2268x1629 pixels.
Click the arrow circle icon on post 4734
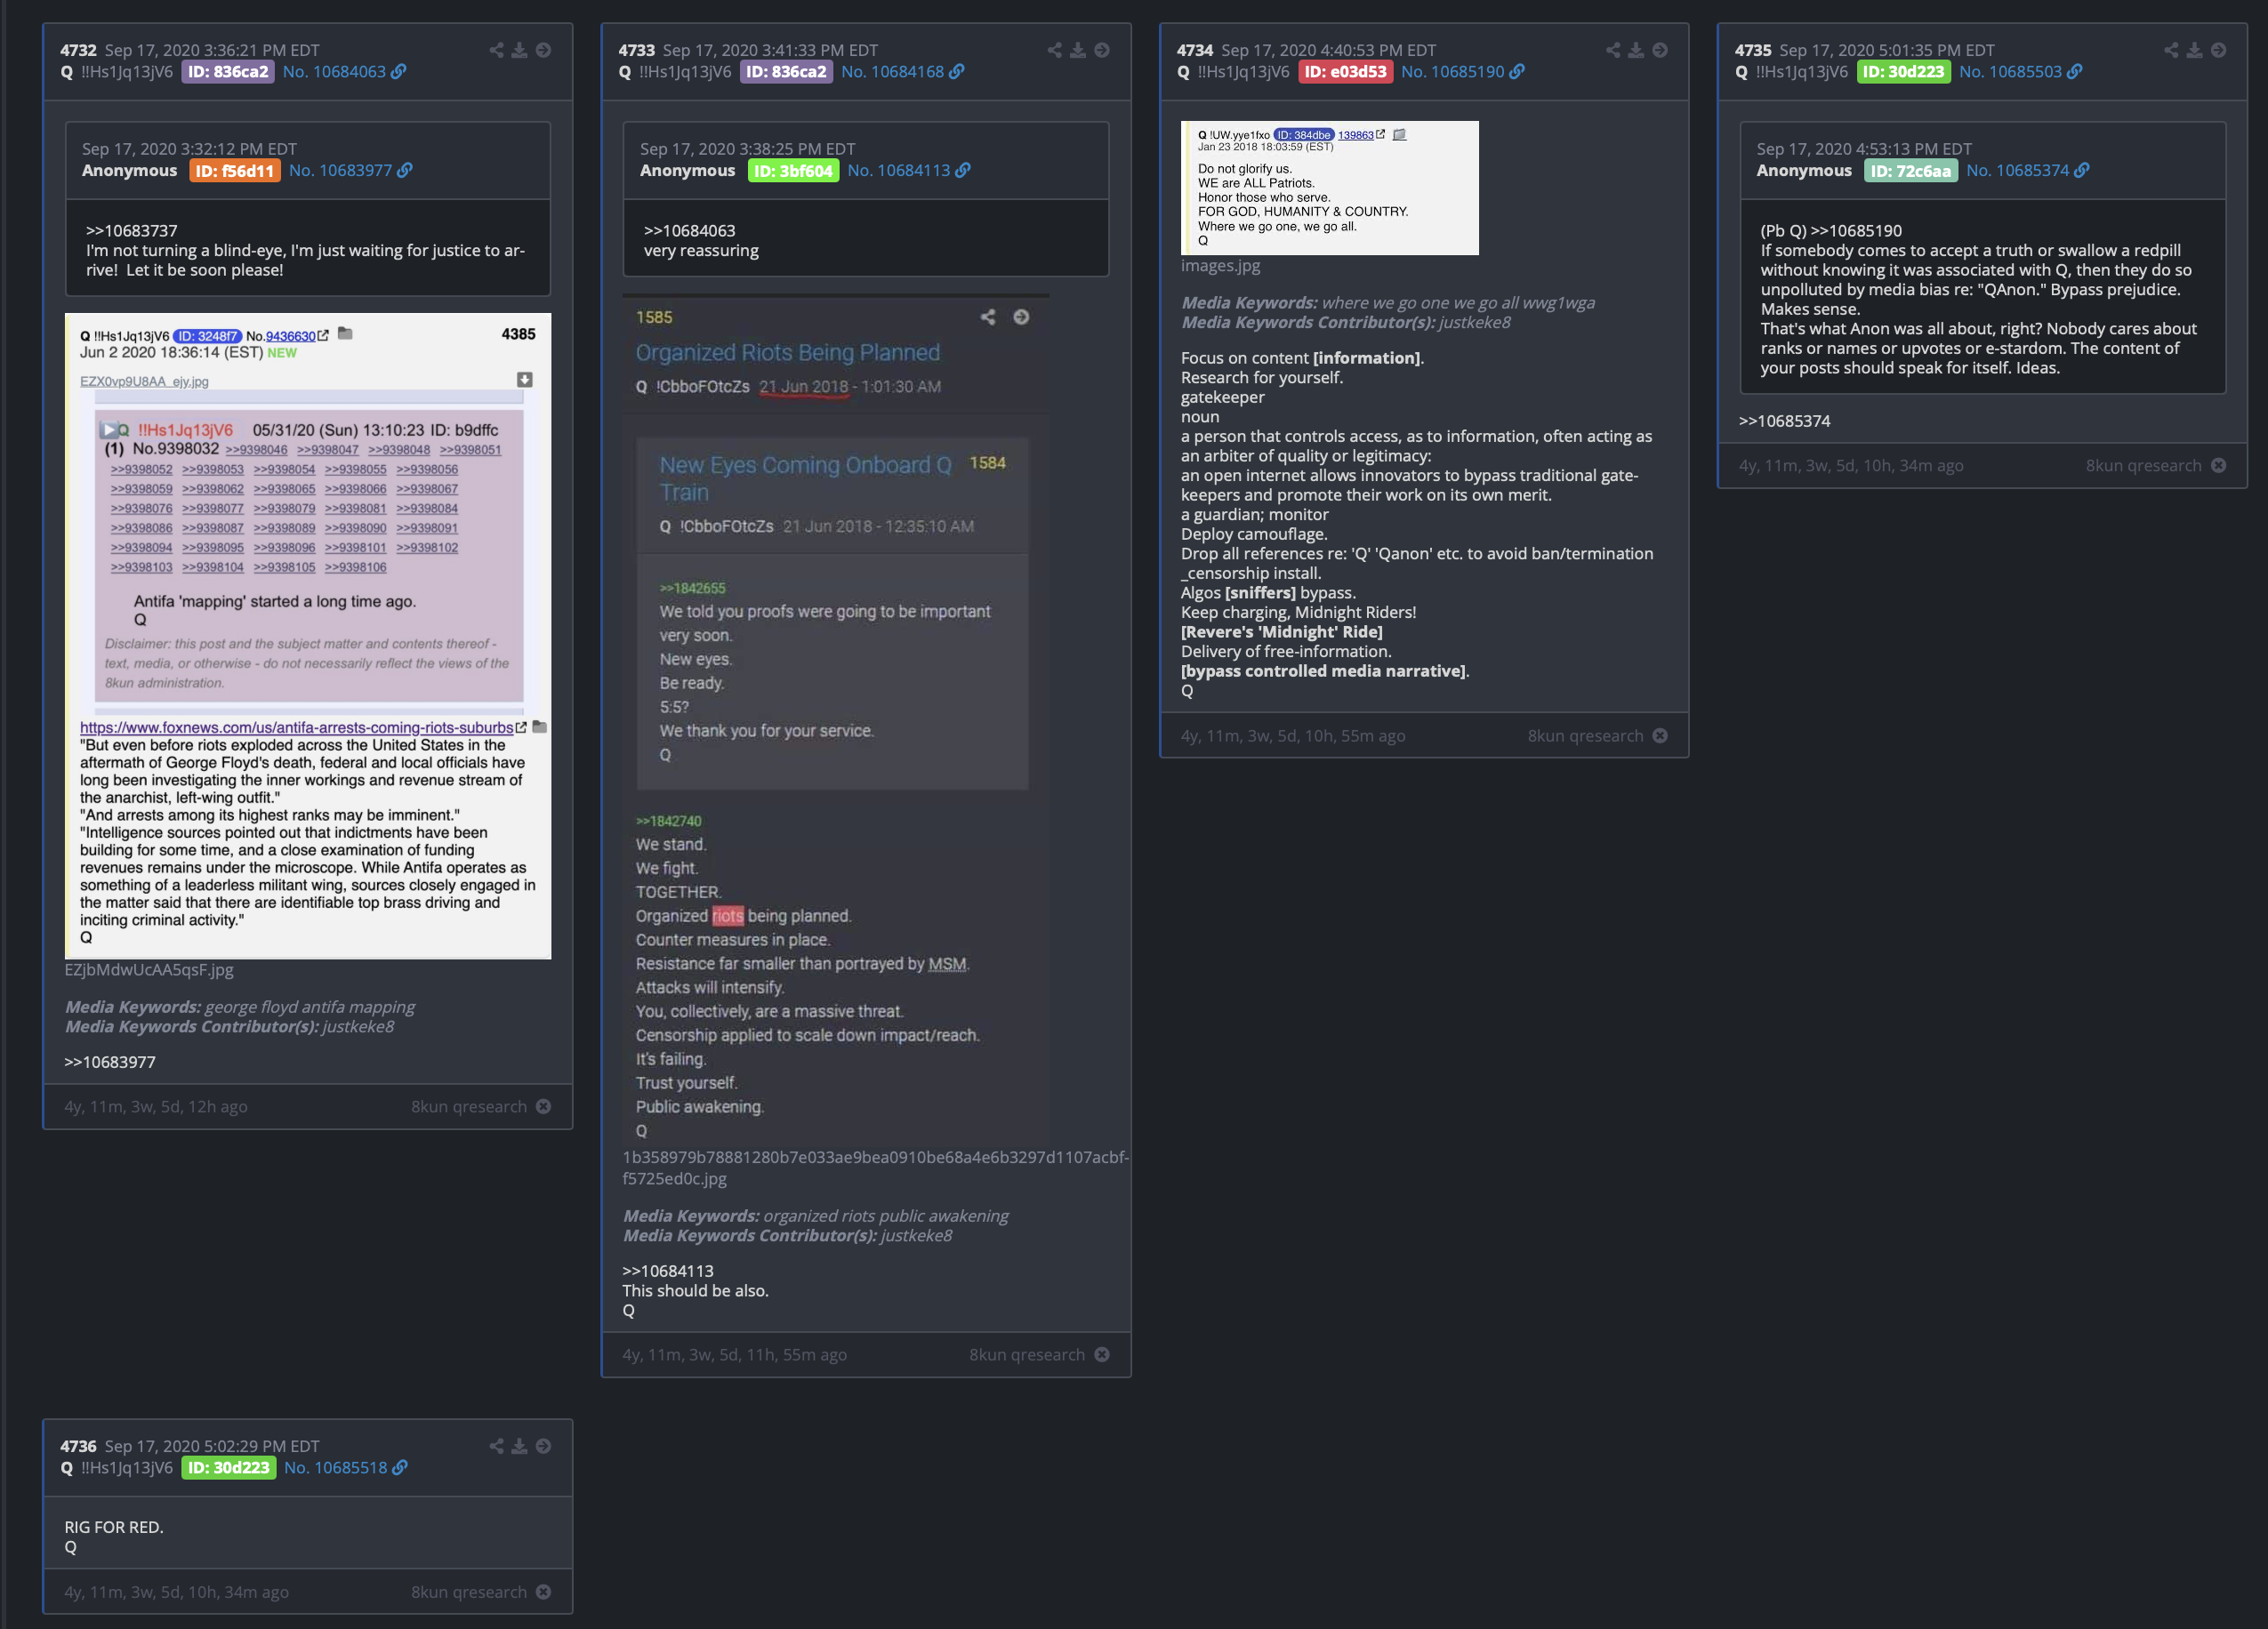tap(1660, 50)
